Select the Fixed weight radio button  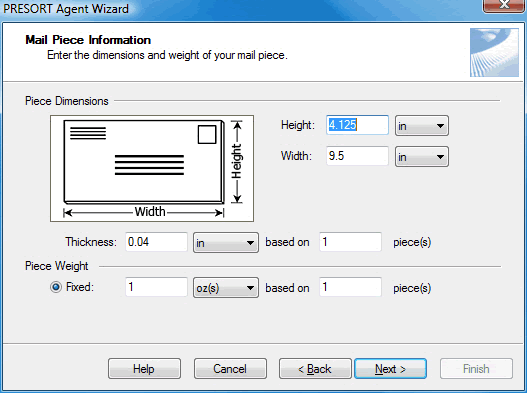coord(56,287)
